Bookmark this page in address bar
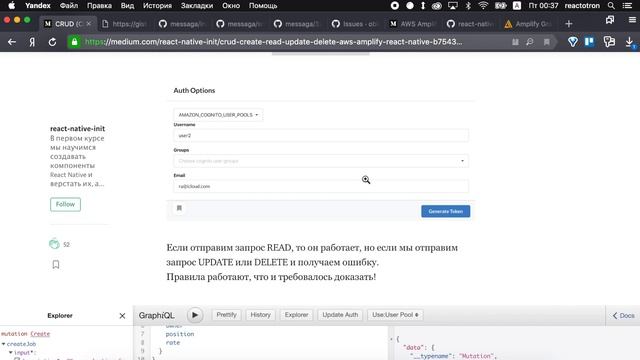This screenshot has width=640, height=360. [x=547, y=42]
